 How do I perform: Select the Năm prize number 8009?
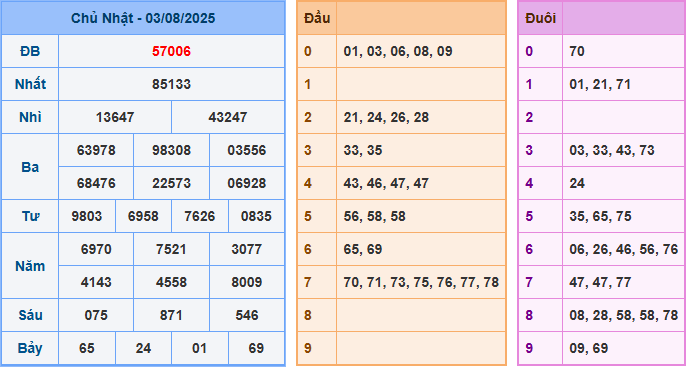pos(247,282)
